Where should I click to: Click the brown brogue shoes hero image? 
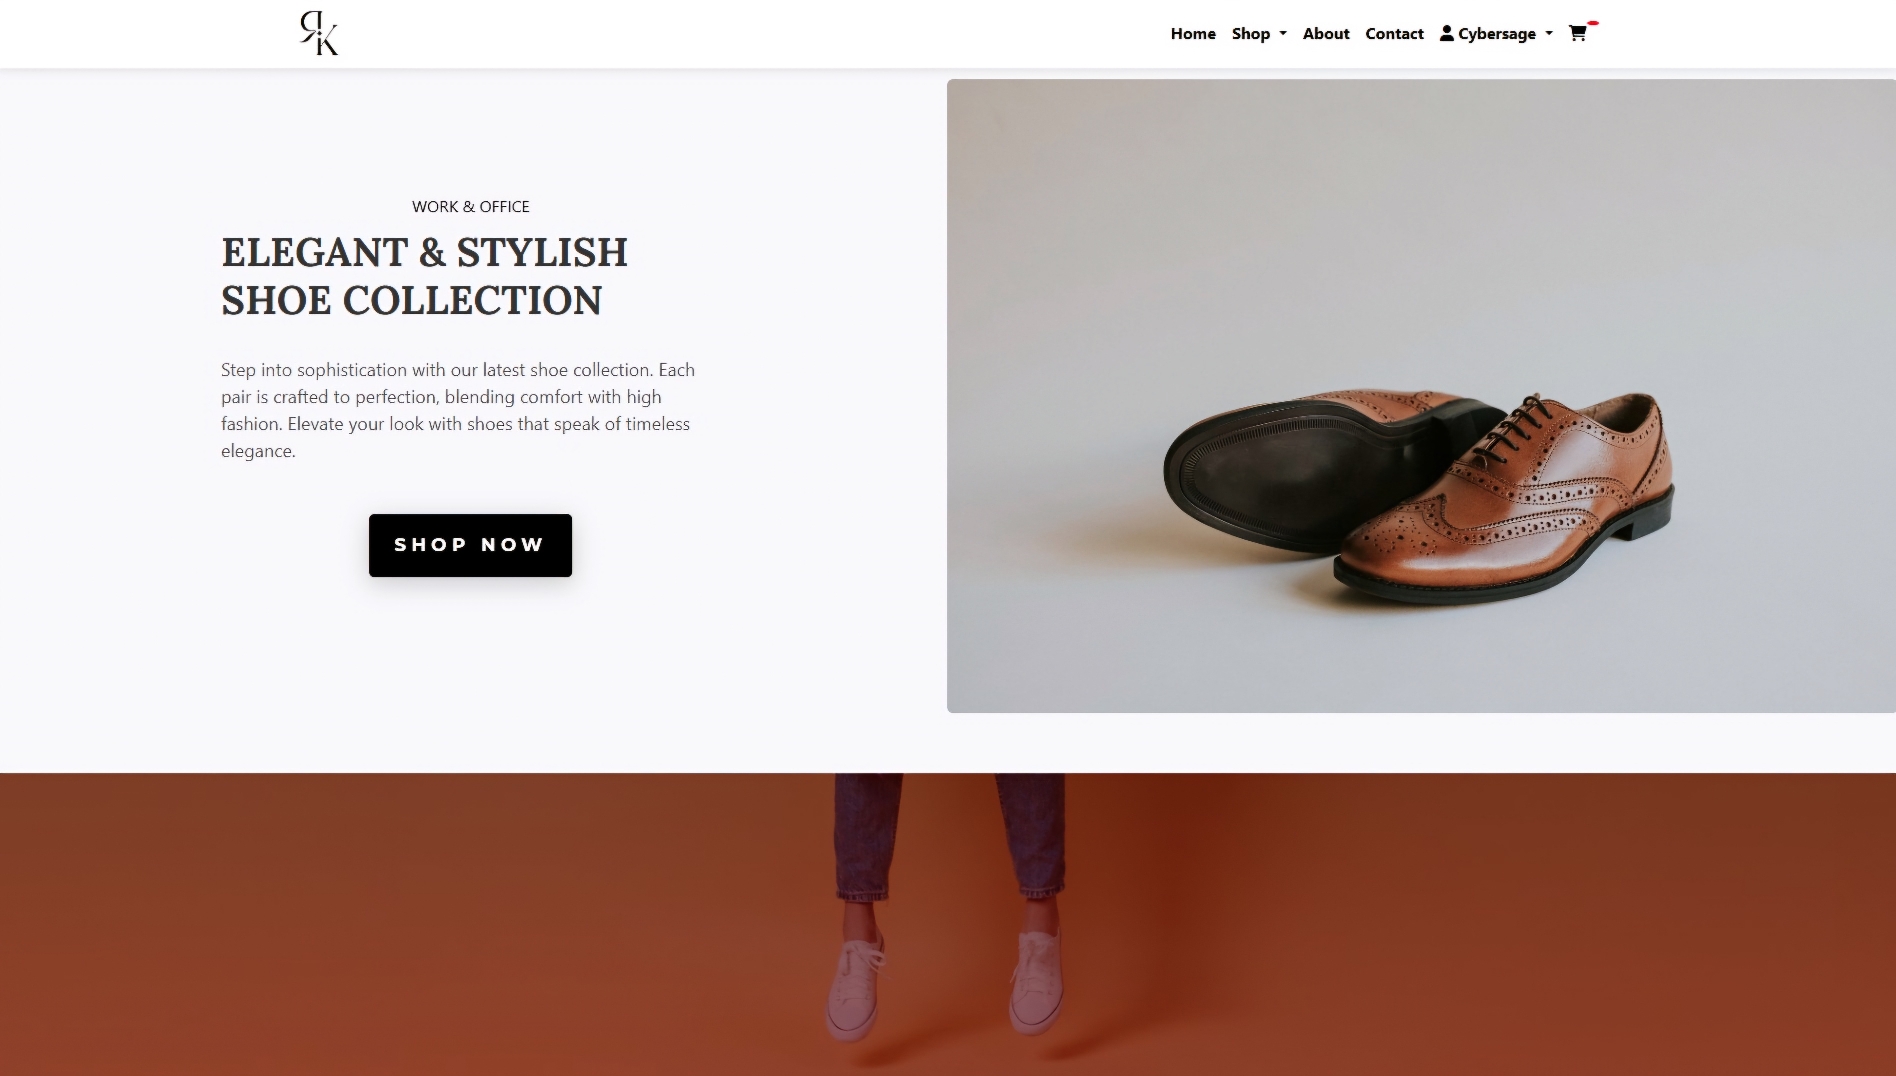(1420, 250)
